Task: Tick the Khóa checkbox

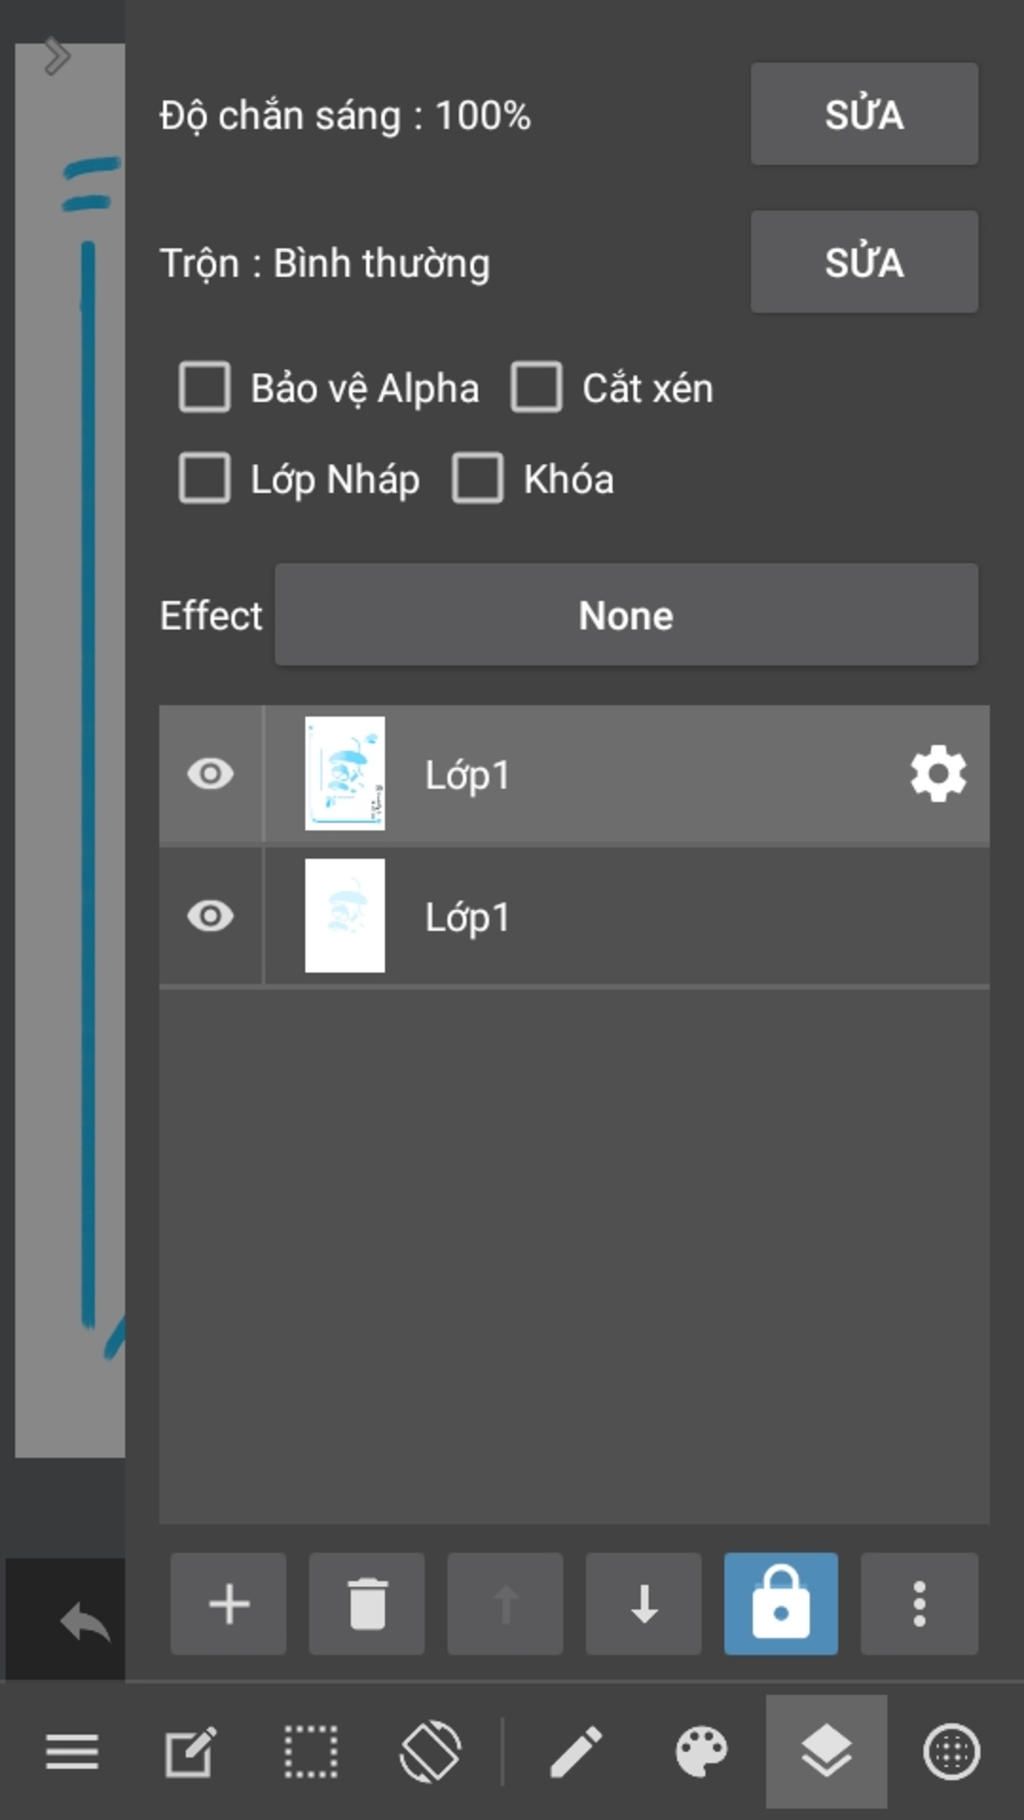Action: (477, 478)
